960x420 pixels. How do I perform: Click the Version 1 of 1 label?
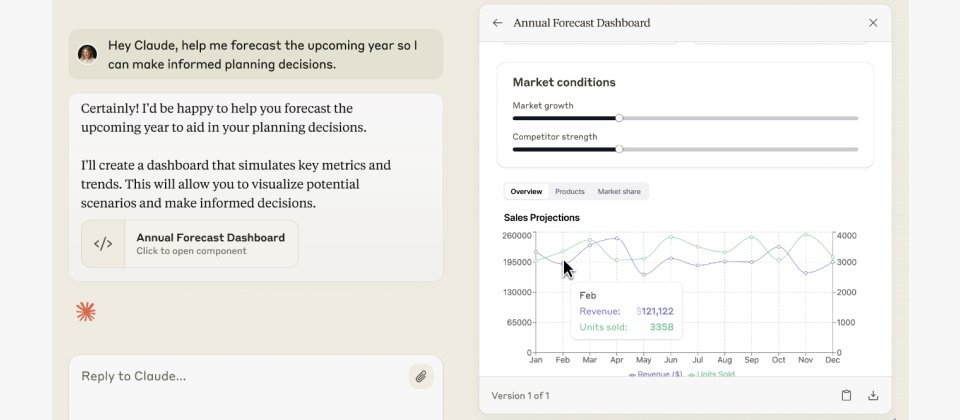[x=520, y=396]
